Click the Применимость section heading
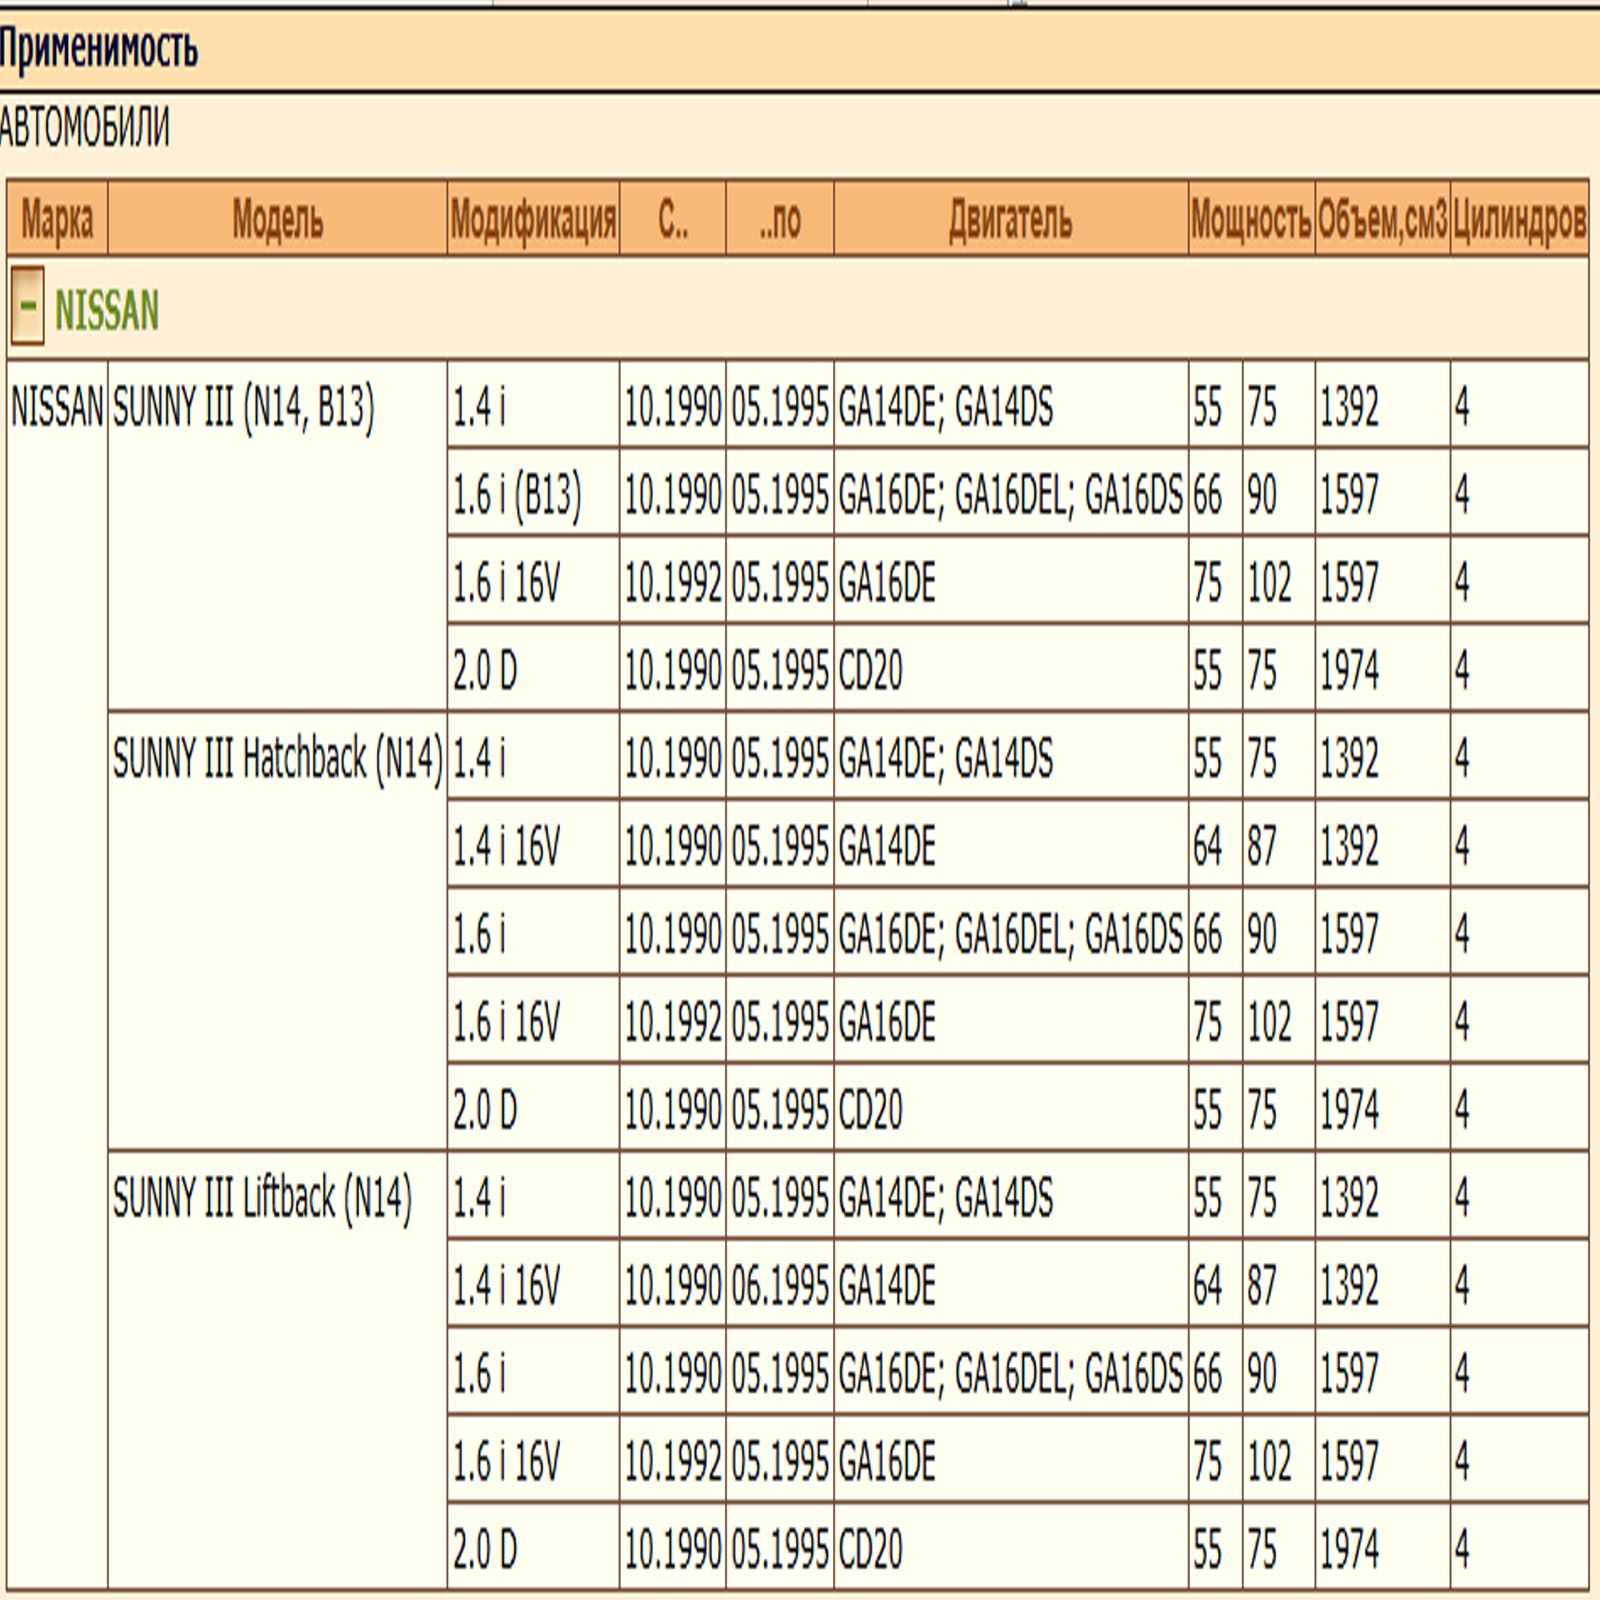 point(99,48)
